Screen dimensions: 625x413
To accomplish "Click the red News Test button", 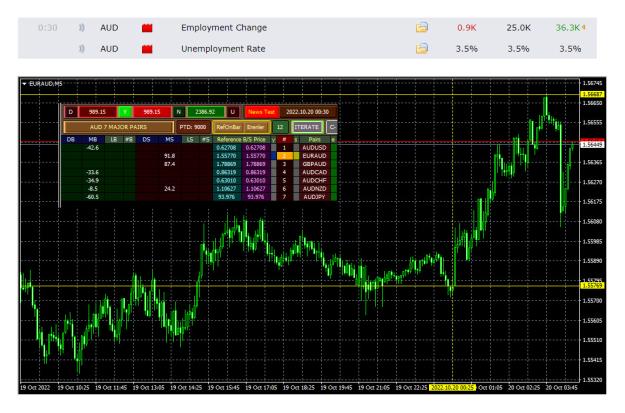I will click(261, 112).
